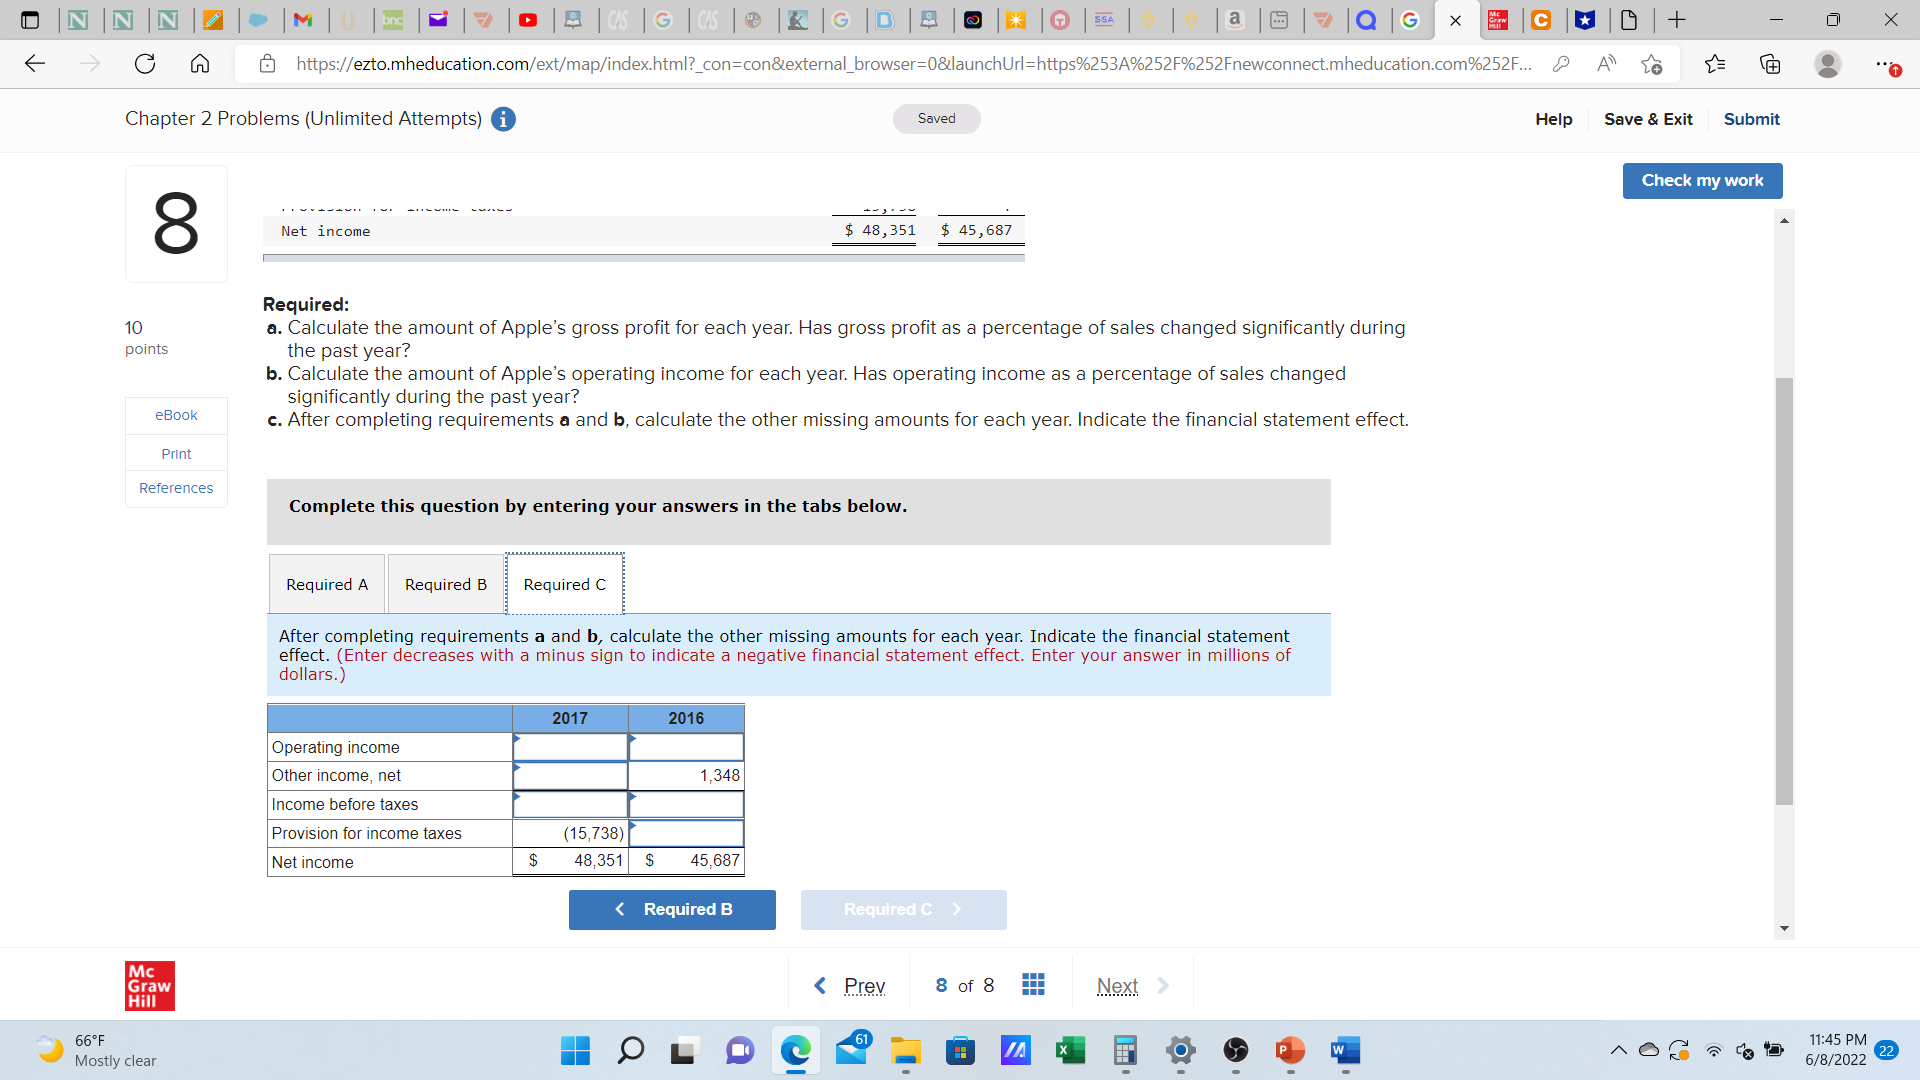Add page to favorites star icon
This screenshot has width=1920, height=1080.
1651,64
